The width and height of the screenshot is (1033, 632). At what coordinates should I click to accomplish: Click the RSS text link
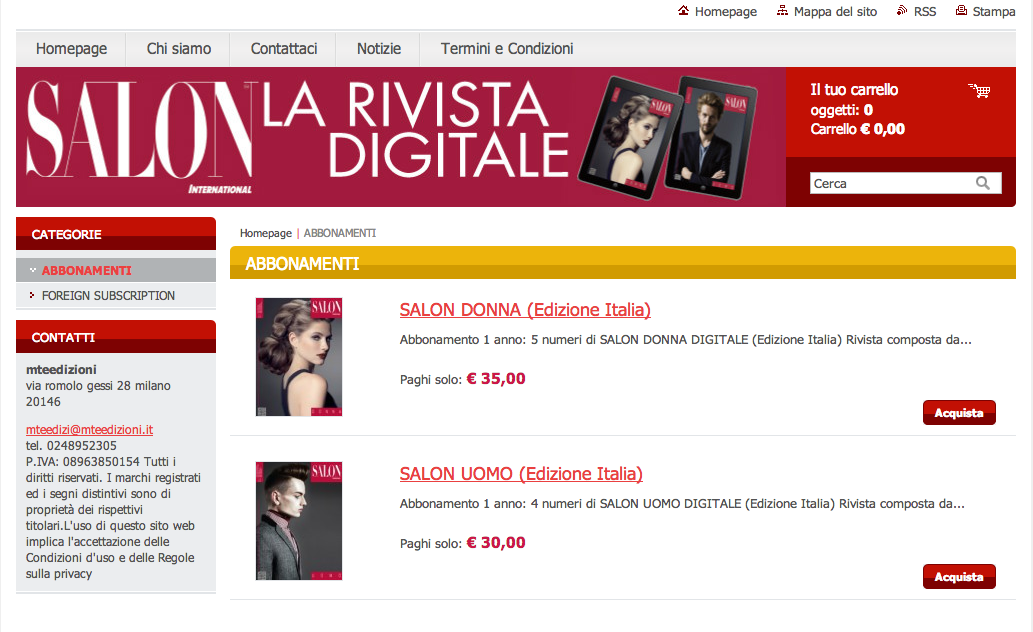(x=924, y=12)
